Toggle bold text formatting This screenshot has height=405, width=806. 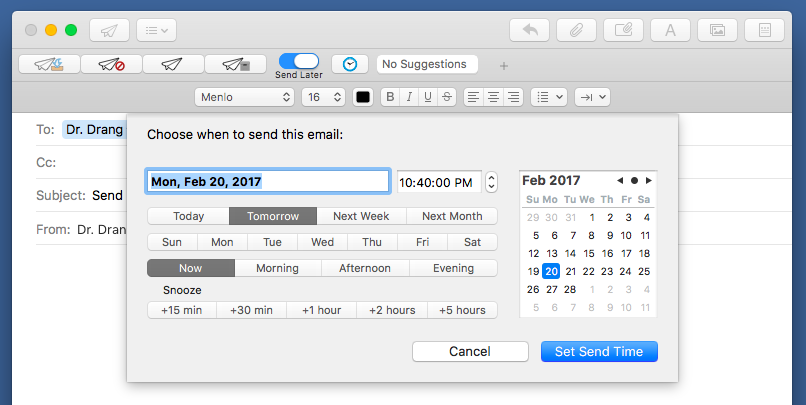390,97
